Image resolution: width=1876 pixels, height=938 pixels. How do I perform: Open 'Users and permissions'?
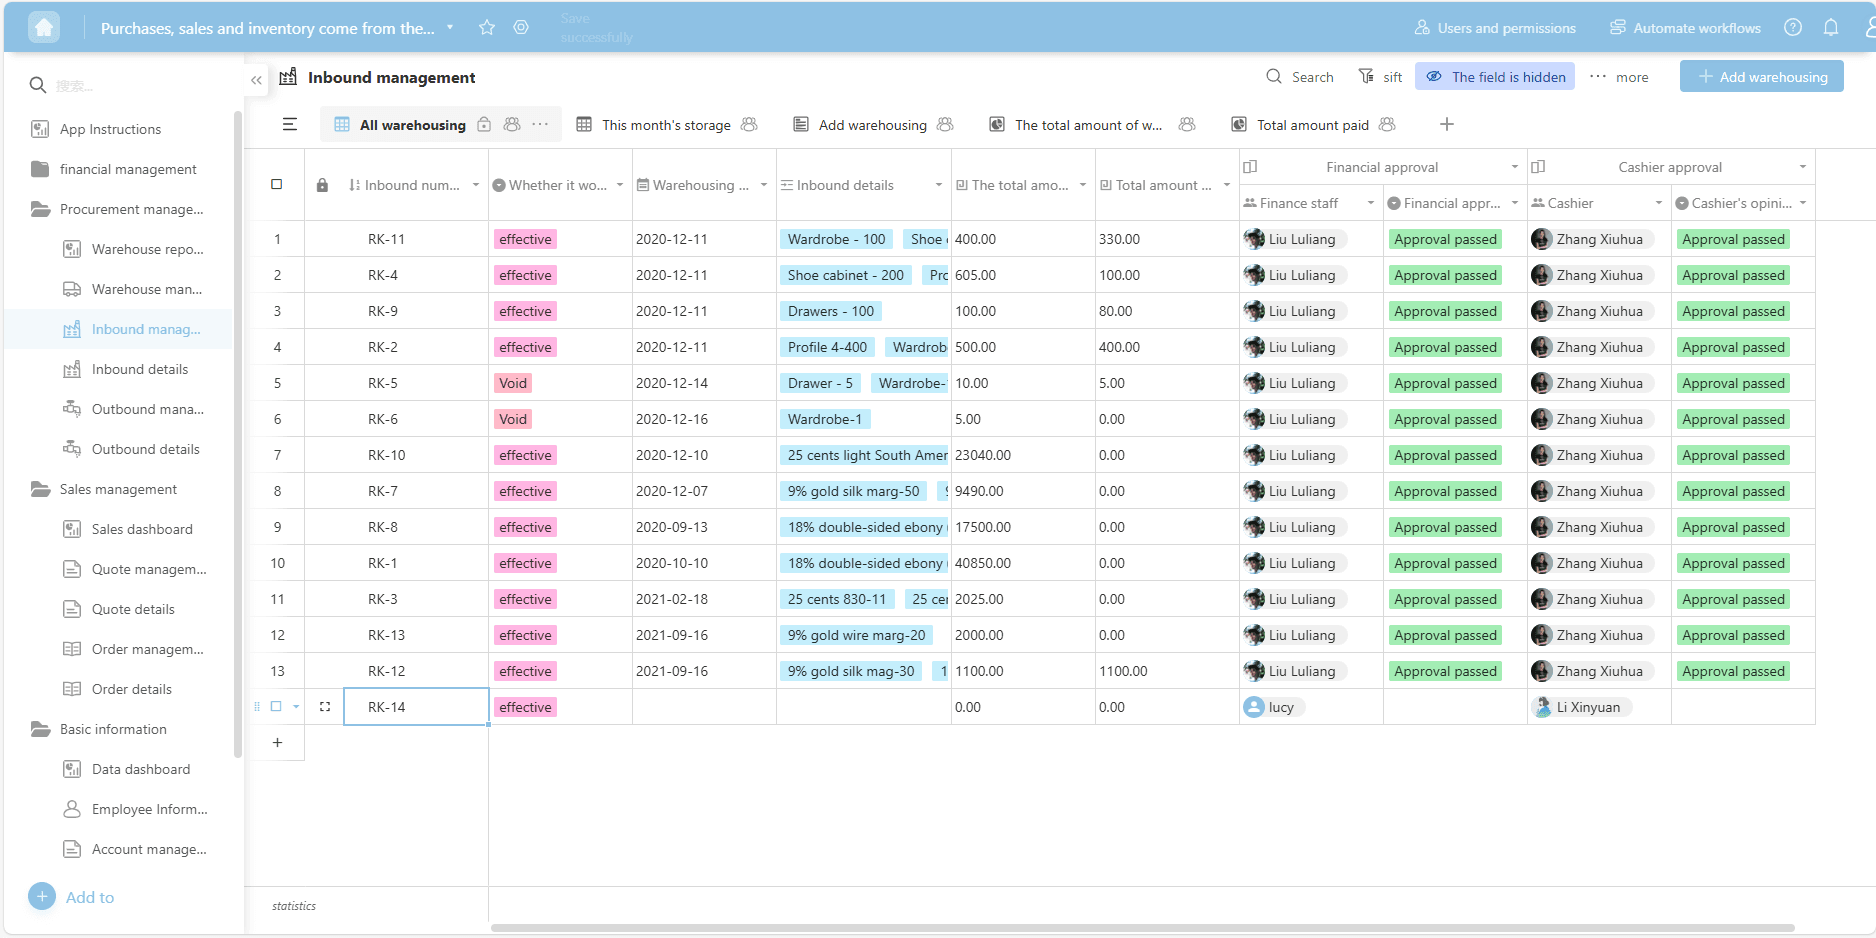click(1495, 28)
